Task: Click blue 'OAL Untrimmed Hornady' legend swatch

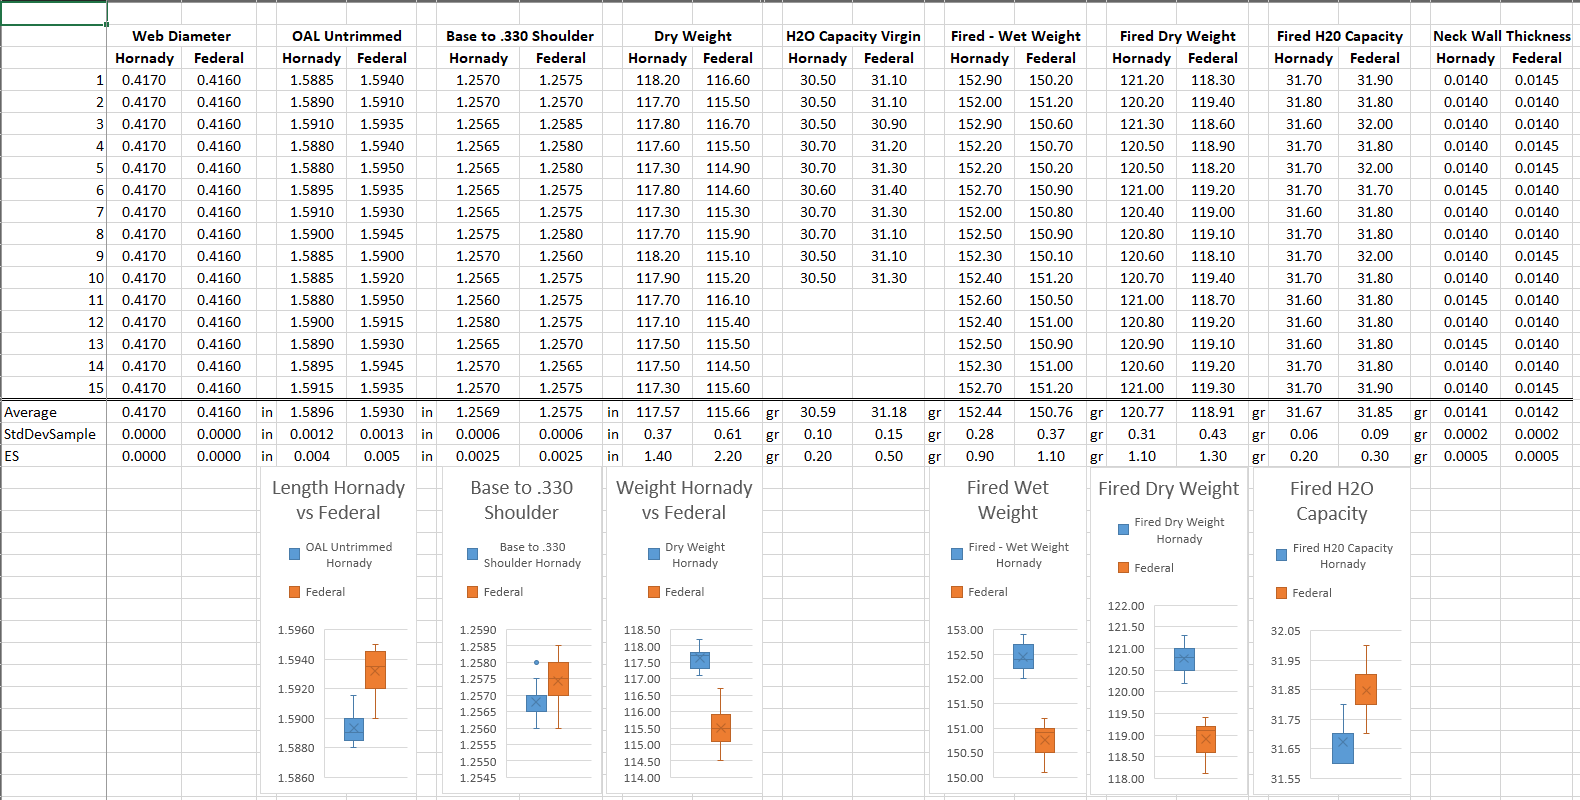Action: click(x=294, y=554)
